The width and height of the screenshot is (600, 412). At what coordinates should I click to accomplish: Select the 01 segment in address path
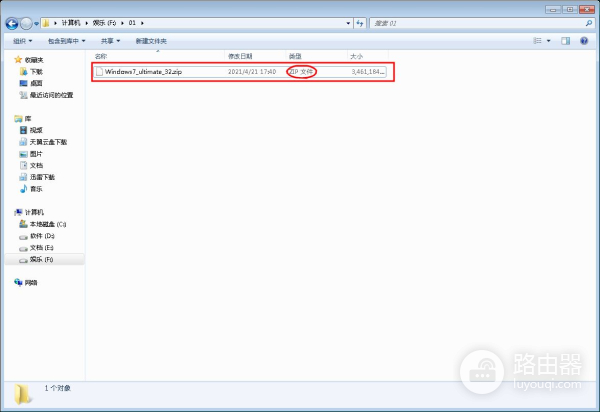click(x=132, y=23)
